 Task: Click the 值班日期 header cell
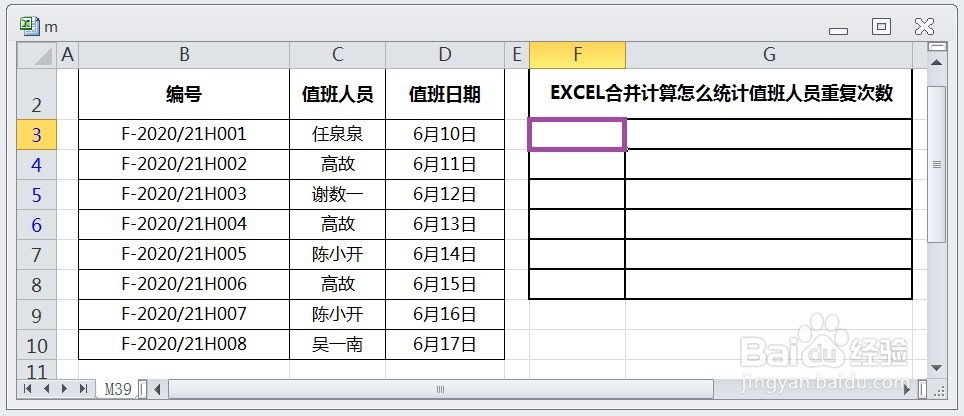click(445, 94)
